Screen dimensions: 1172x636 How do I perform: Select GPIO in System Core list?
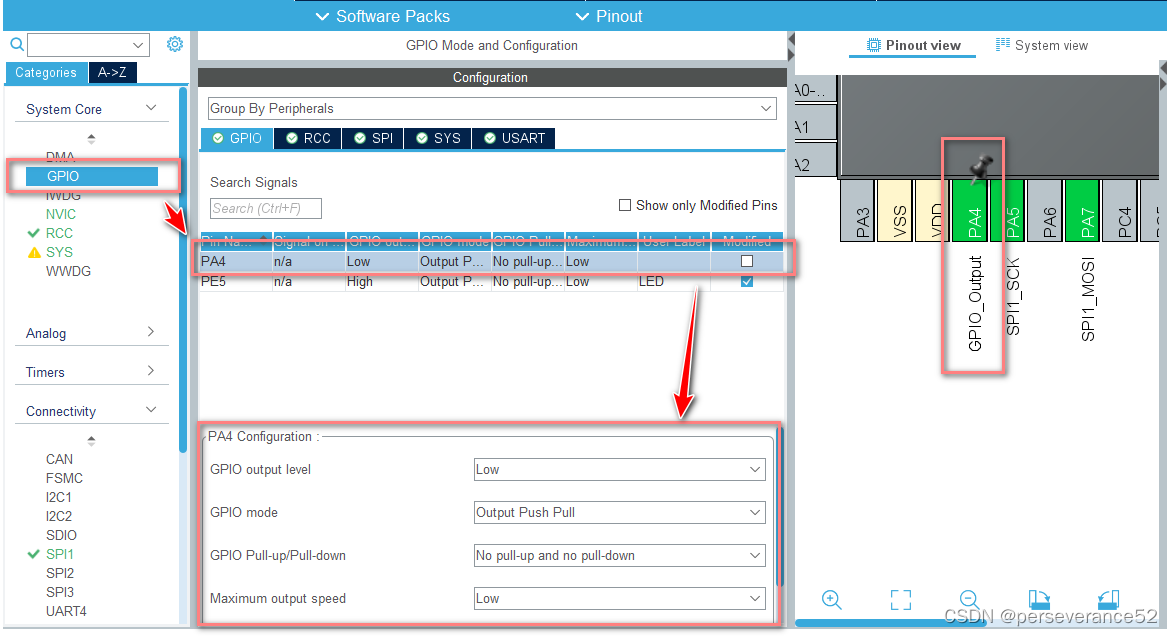point(92,176)
